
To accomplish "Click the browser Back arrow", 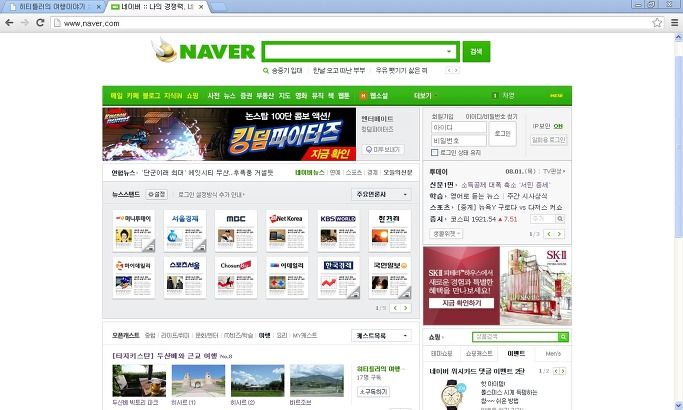I will point(9,23).
